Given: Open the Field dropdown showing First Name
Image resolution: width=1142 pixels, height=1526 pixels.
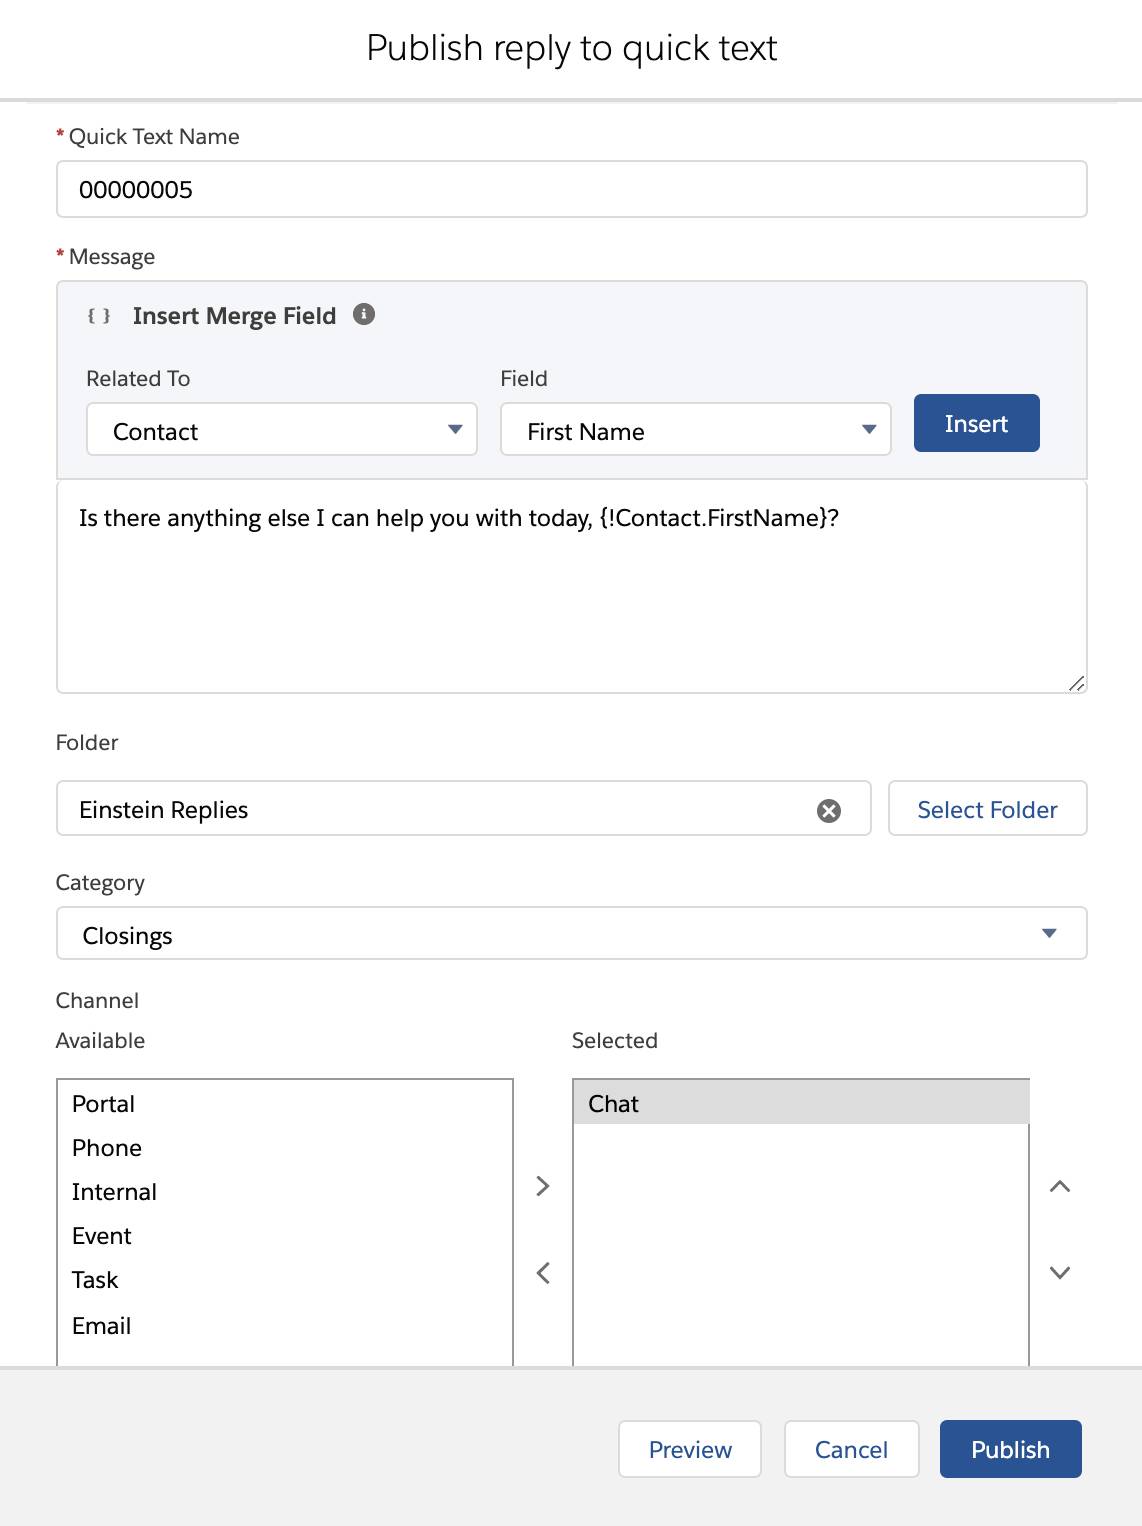Looking at the screenshot, I should point(695,430).
